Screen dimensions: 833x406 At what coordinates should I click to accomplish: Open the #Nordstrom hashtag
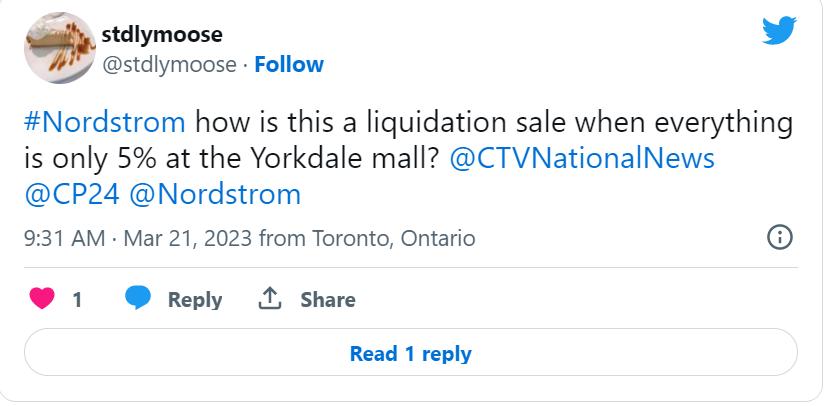tap(103, 124)
